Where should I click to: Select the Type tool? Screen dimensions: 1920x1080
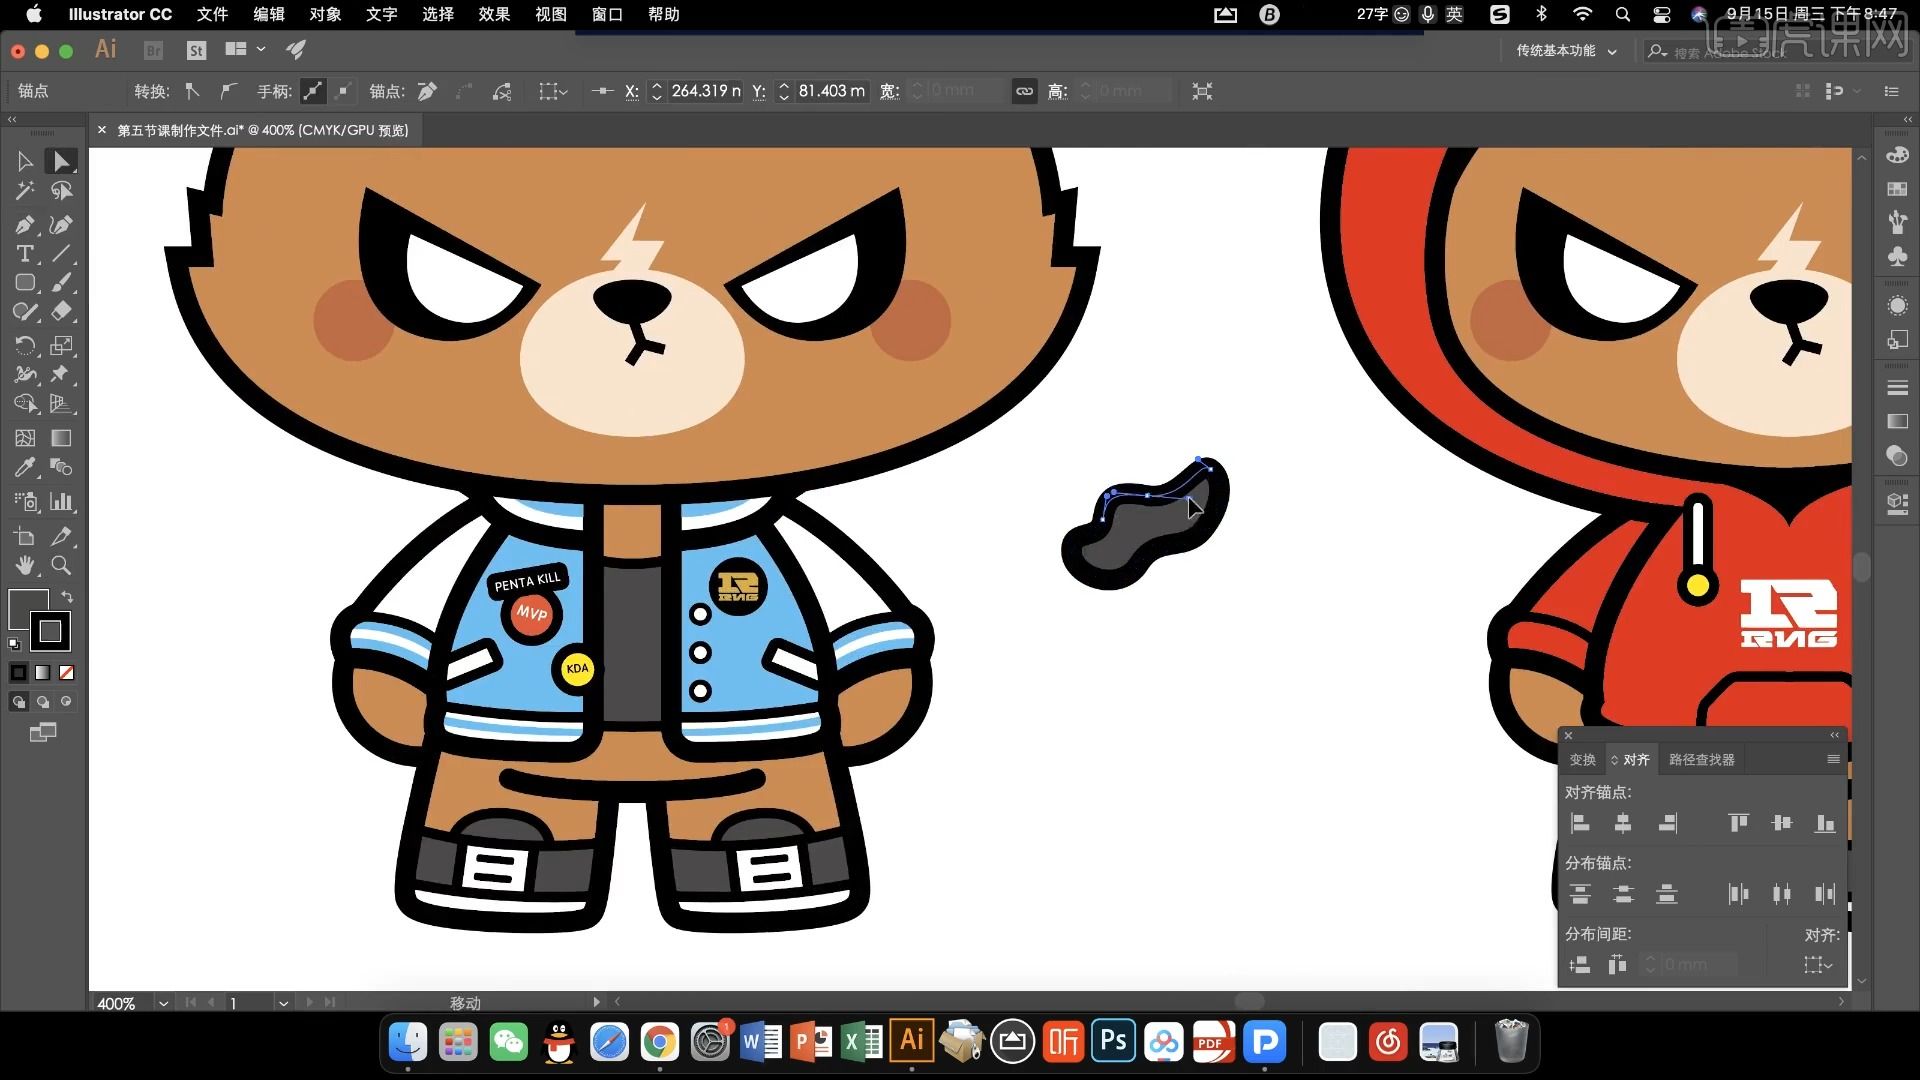point(25,254)
